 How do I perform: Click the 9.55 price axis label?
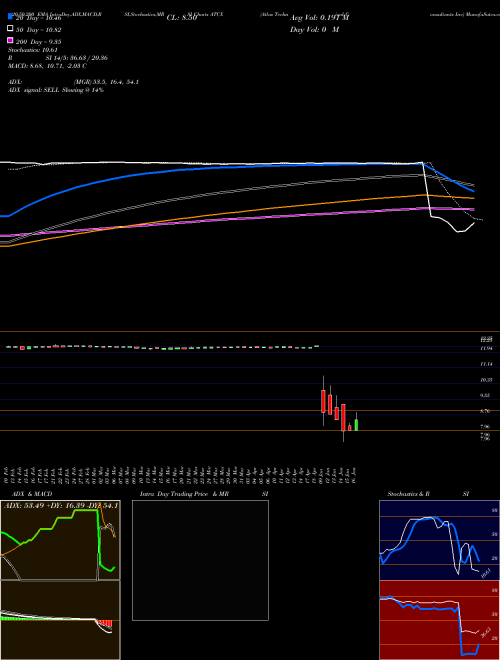pyautogui.click(x=487, y=395)
